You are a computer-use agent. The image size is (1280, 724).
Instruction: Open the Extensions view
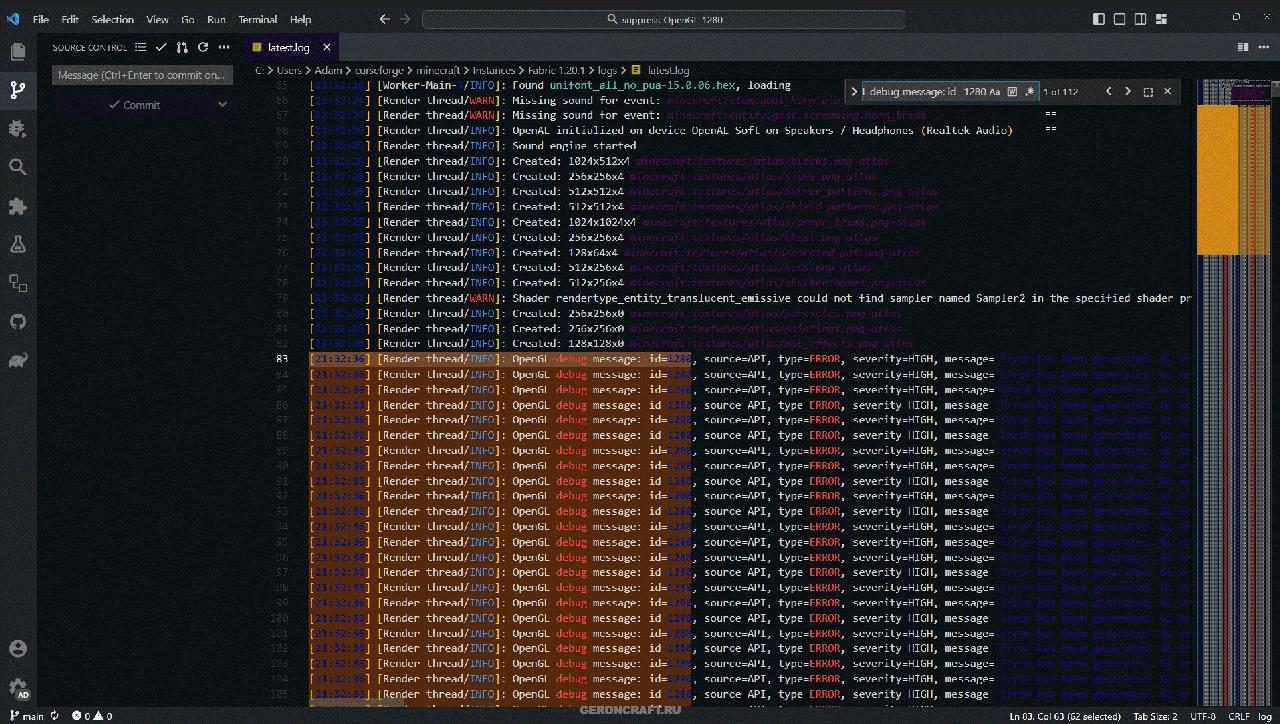(17, 206)
